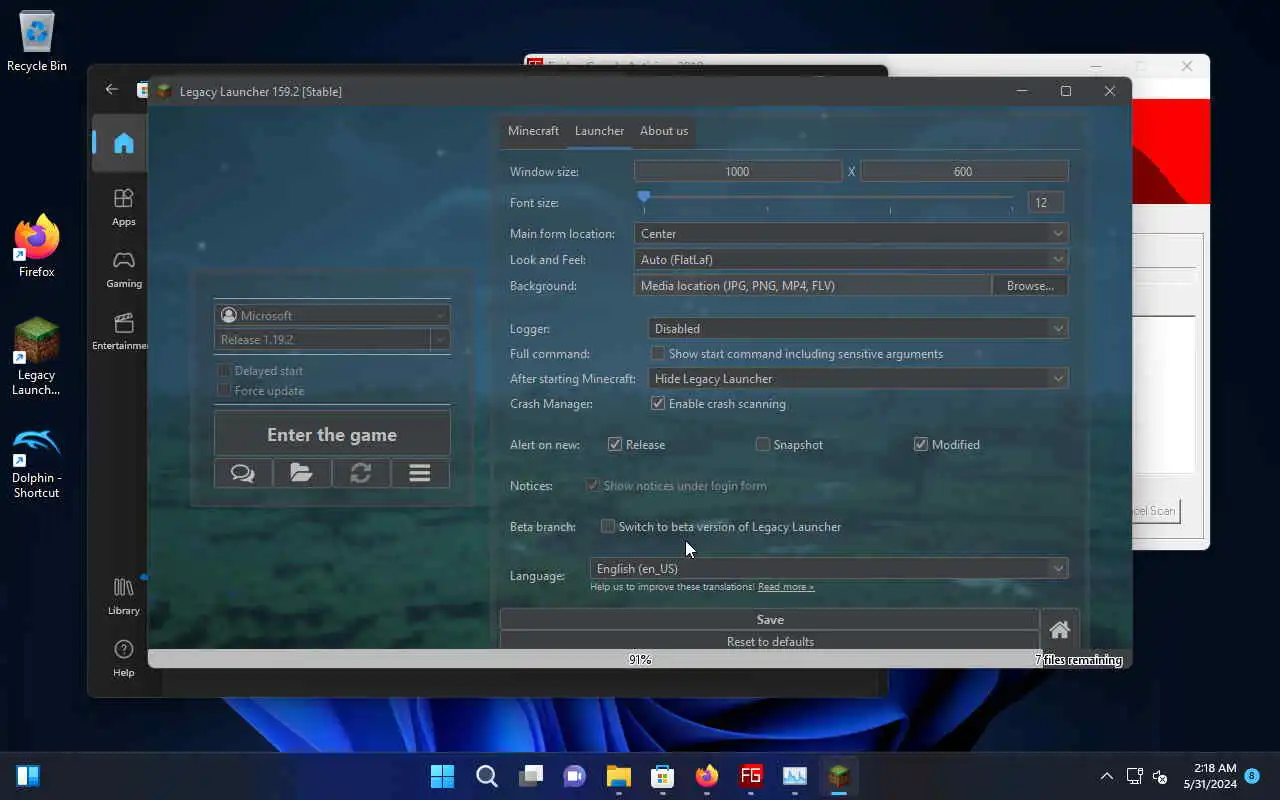Click Browse for background media
1280x800 pixels.
tap(1030, 285)
